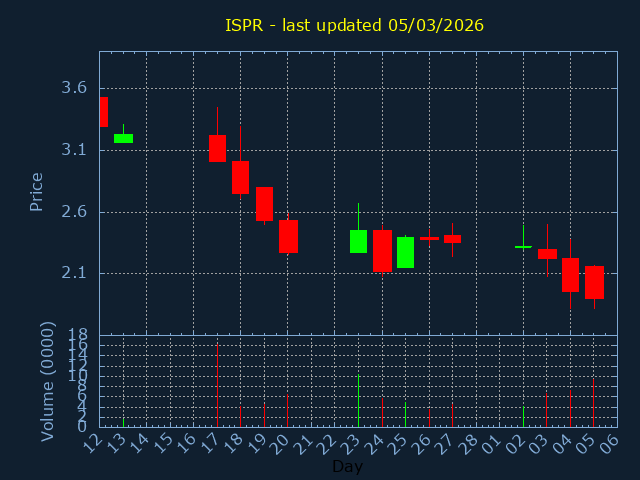Viewport: 640px width, 480px height.
Task: Click the red candlestick on day 18
Action: pyautogui.click(x=240, y=177)
